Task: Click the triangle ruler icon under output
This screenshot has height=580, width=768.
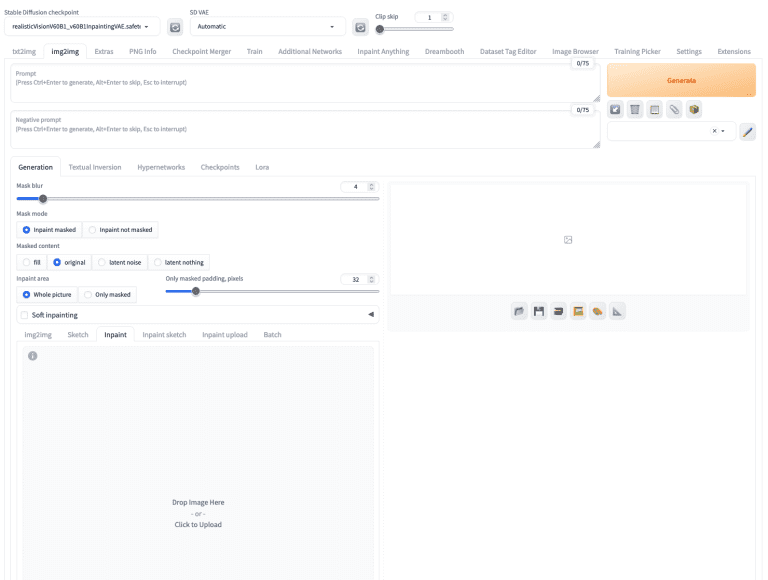Action: (x=617, y=311)
